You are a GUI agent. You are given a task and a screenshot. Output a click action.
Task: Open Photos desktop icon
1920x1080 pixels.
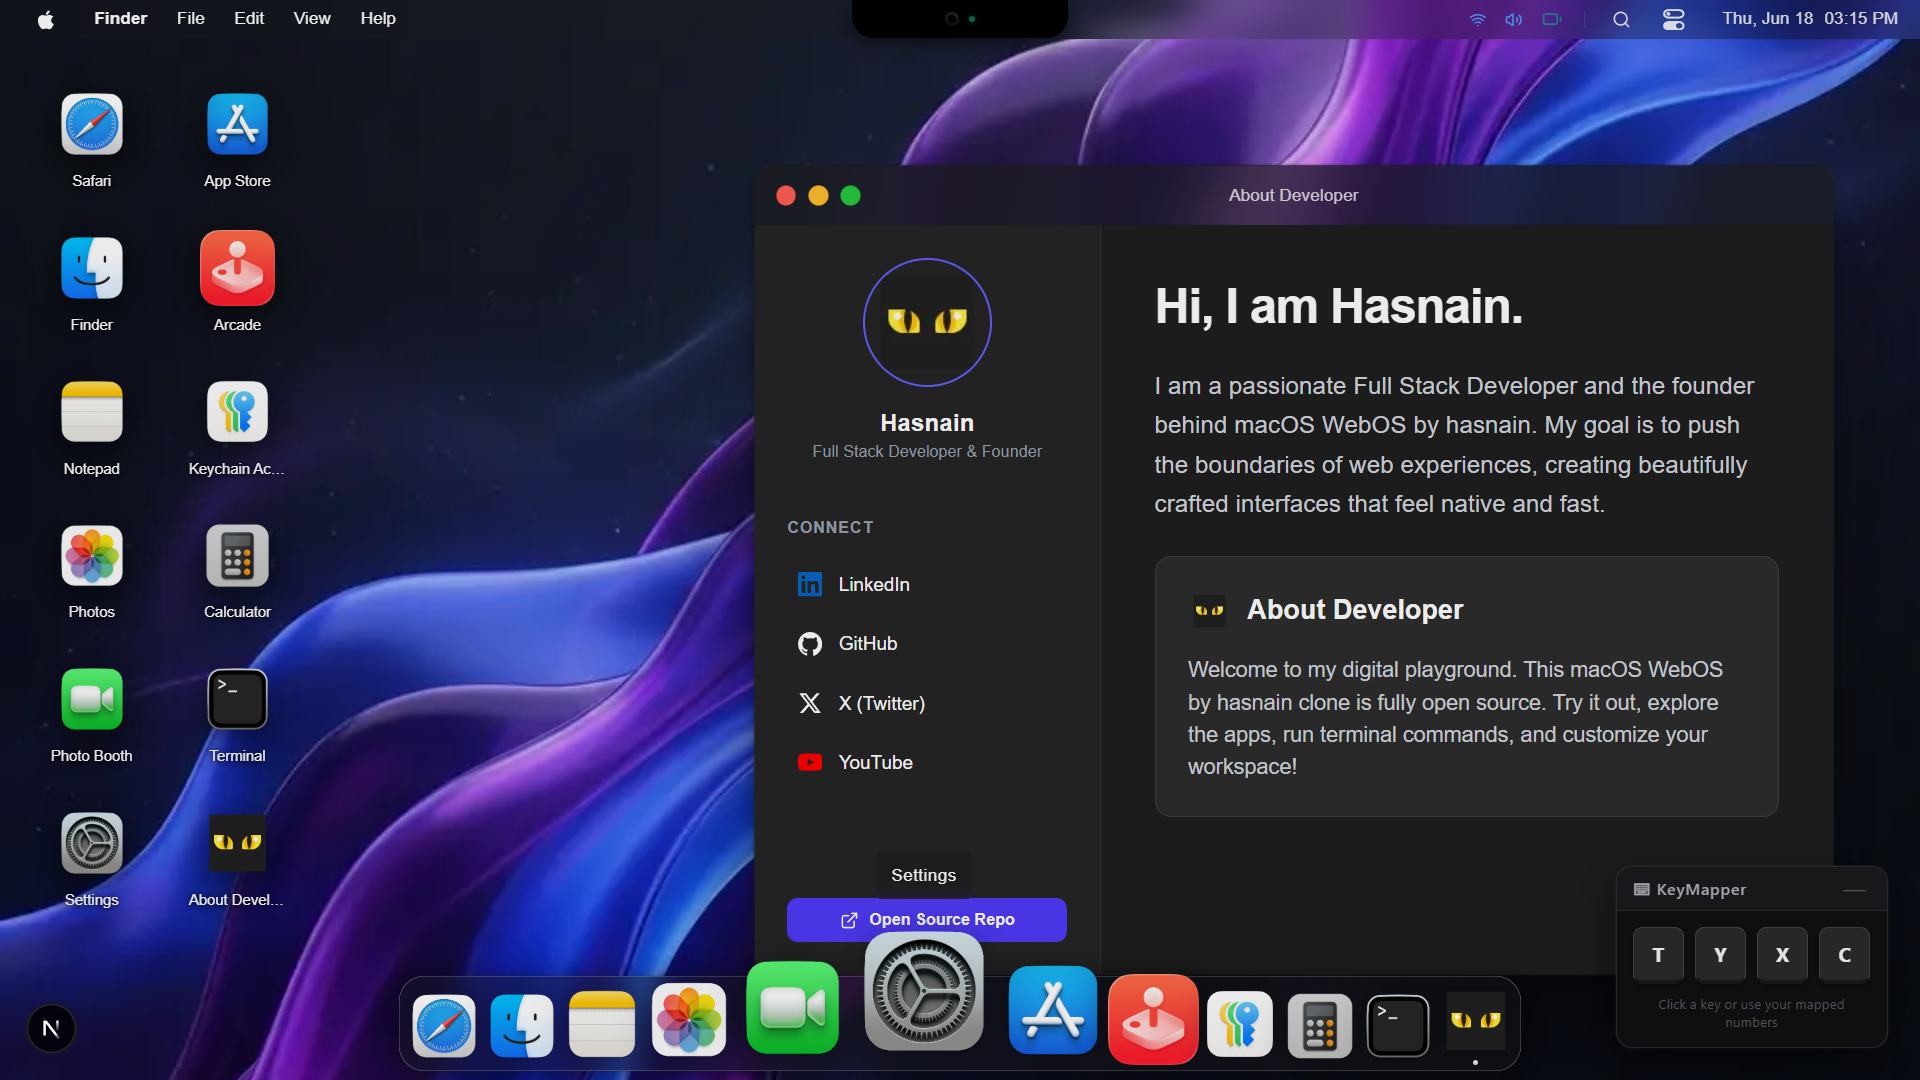pos(92,556)
